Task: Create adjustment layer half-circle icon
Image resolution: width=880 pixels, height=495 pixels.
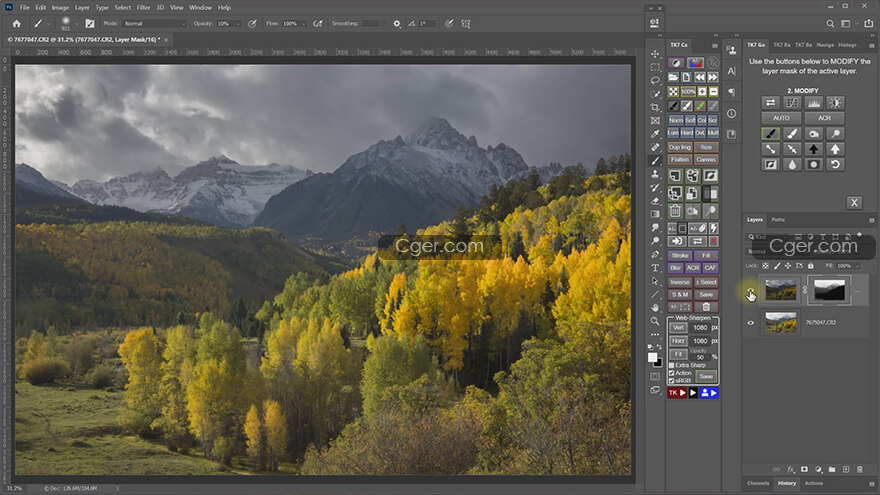Action: point(818,469)
